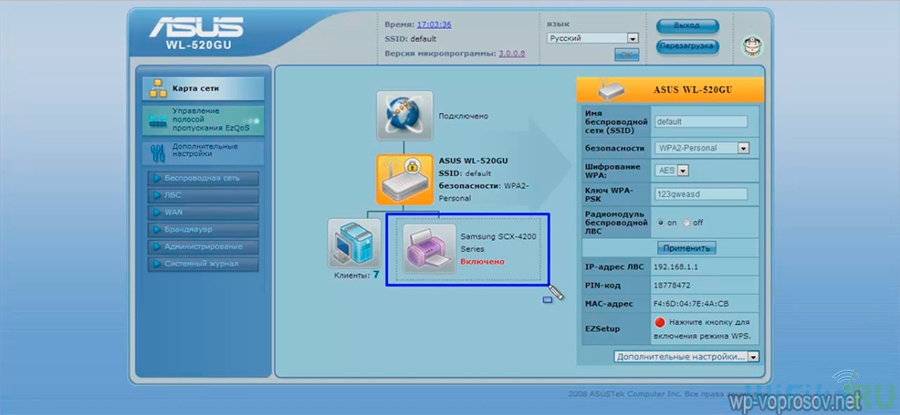Open WAN section
The image size is (900, 415).
point(203,212)
